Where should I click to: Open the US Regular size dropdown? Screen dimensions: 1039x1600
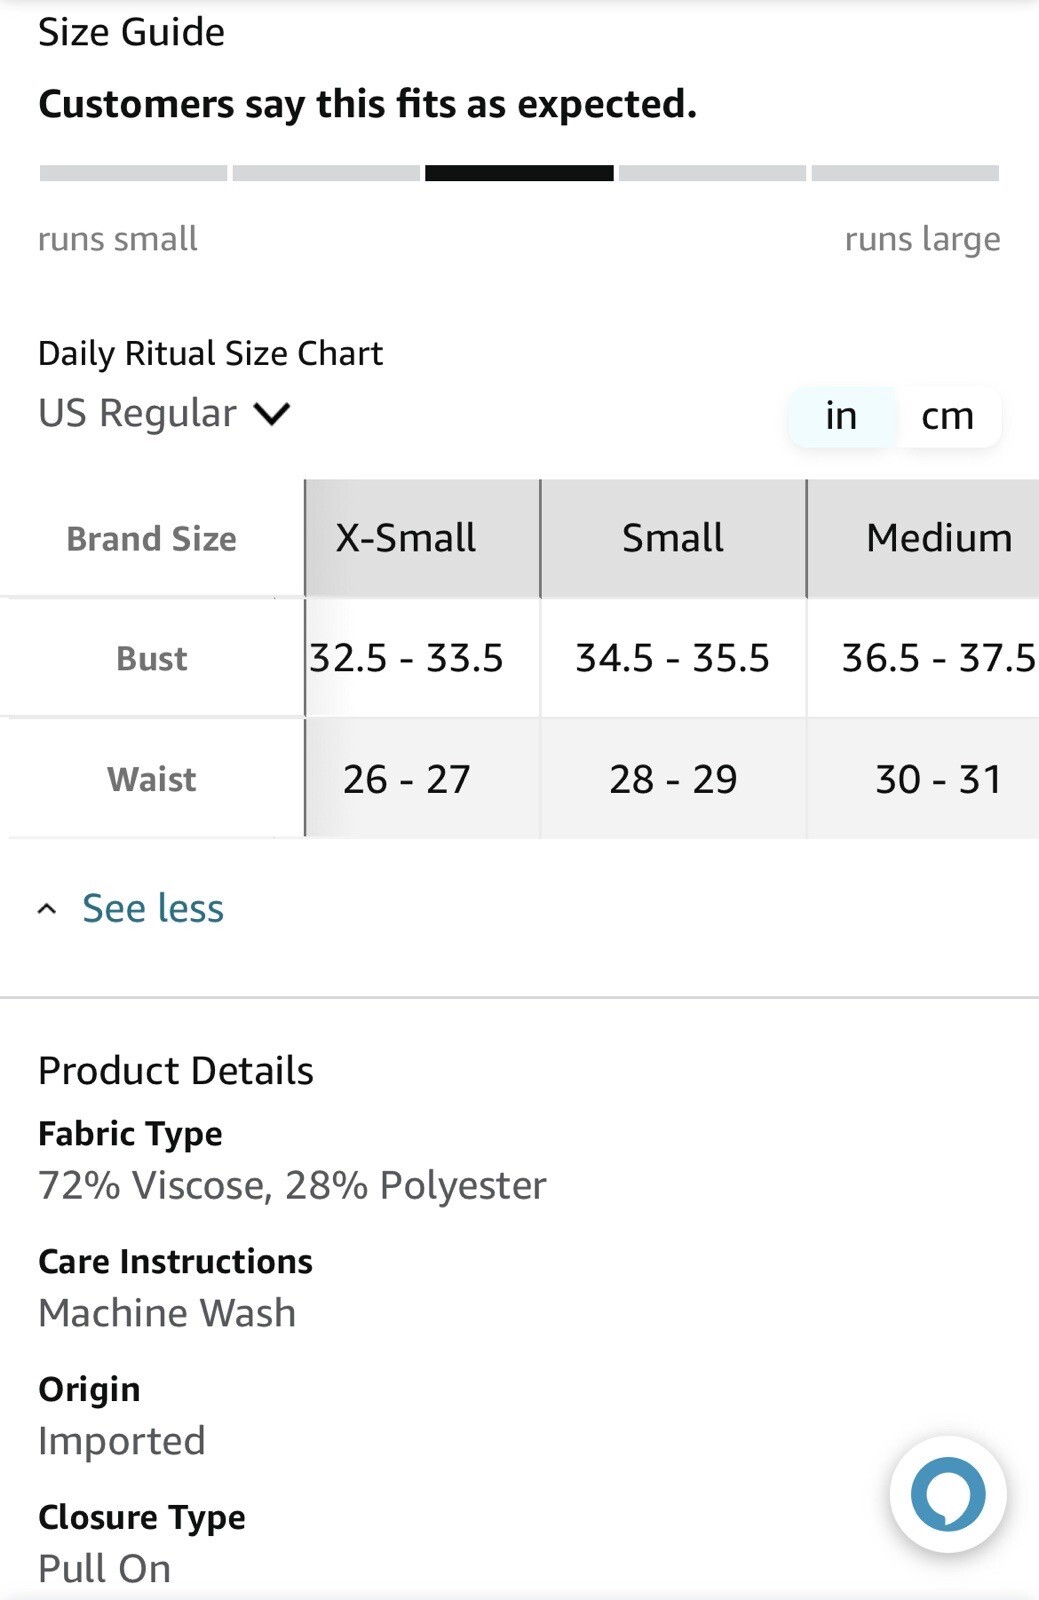pos(164,413)
